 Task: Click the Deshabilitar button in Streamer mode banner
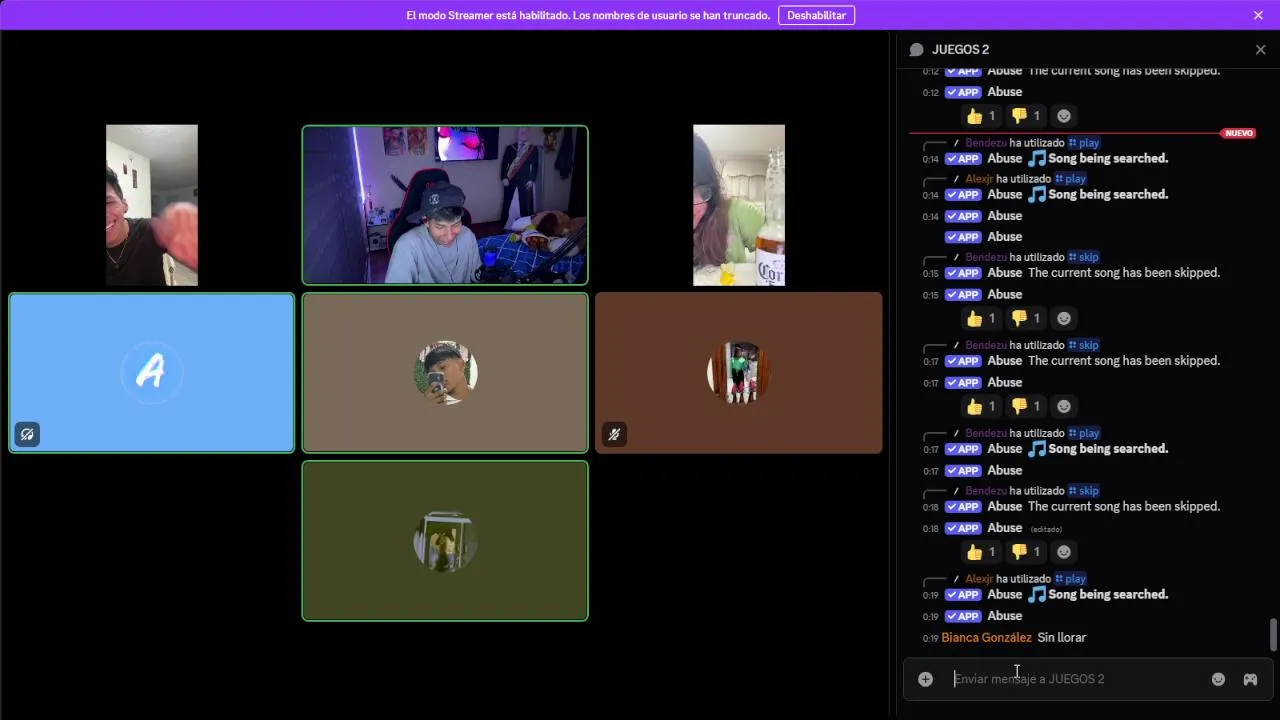tap(816, 15)
